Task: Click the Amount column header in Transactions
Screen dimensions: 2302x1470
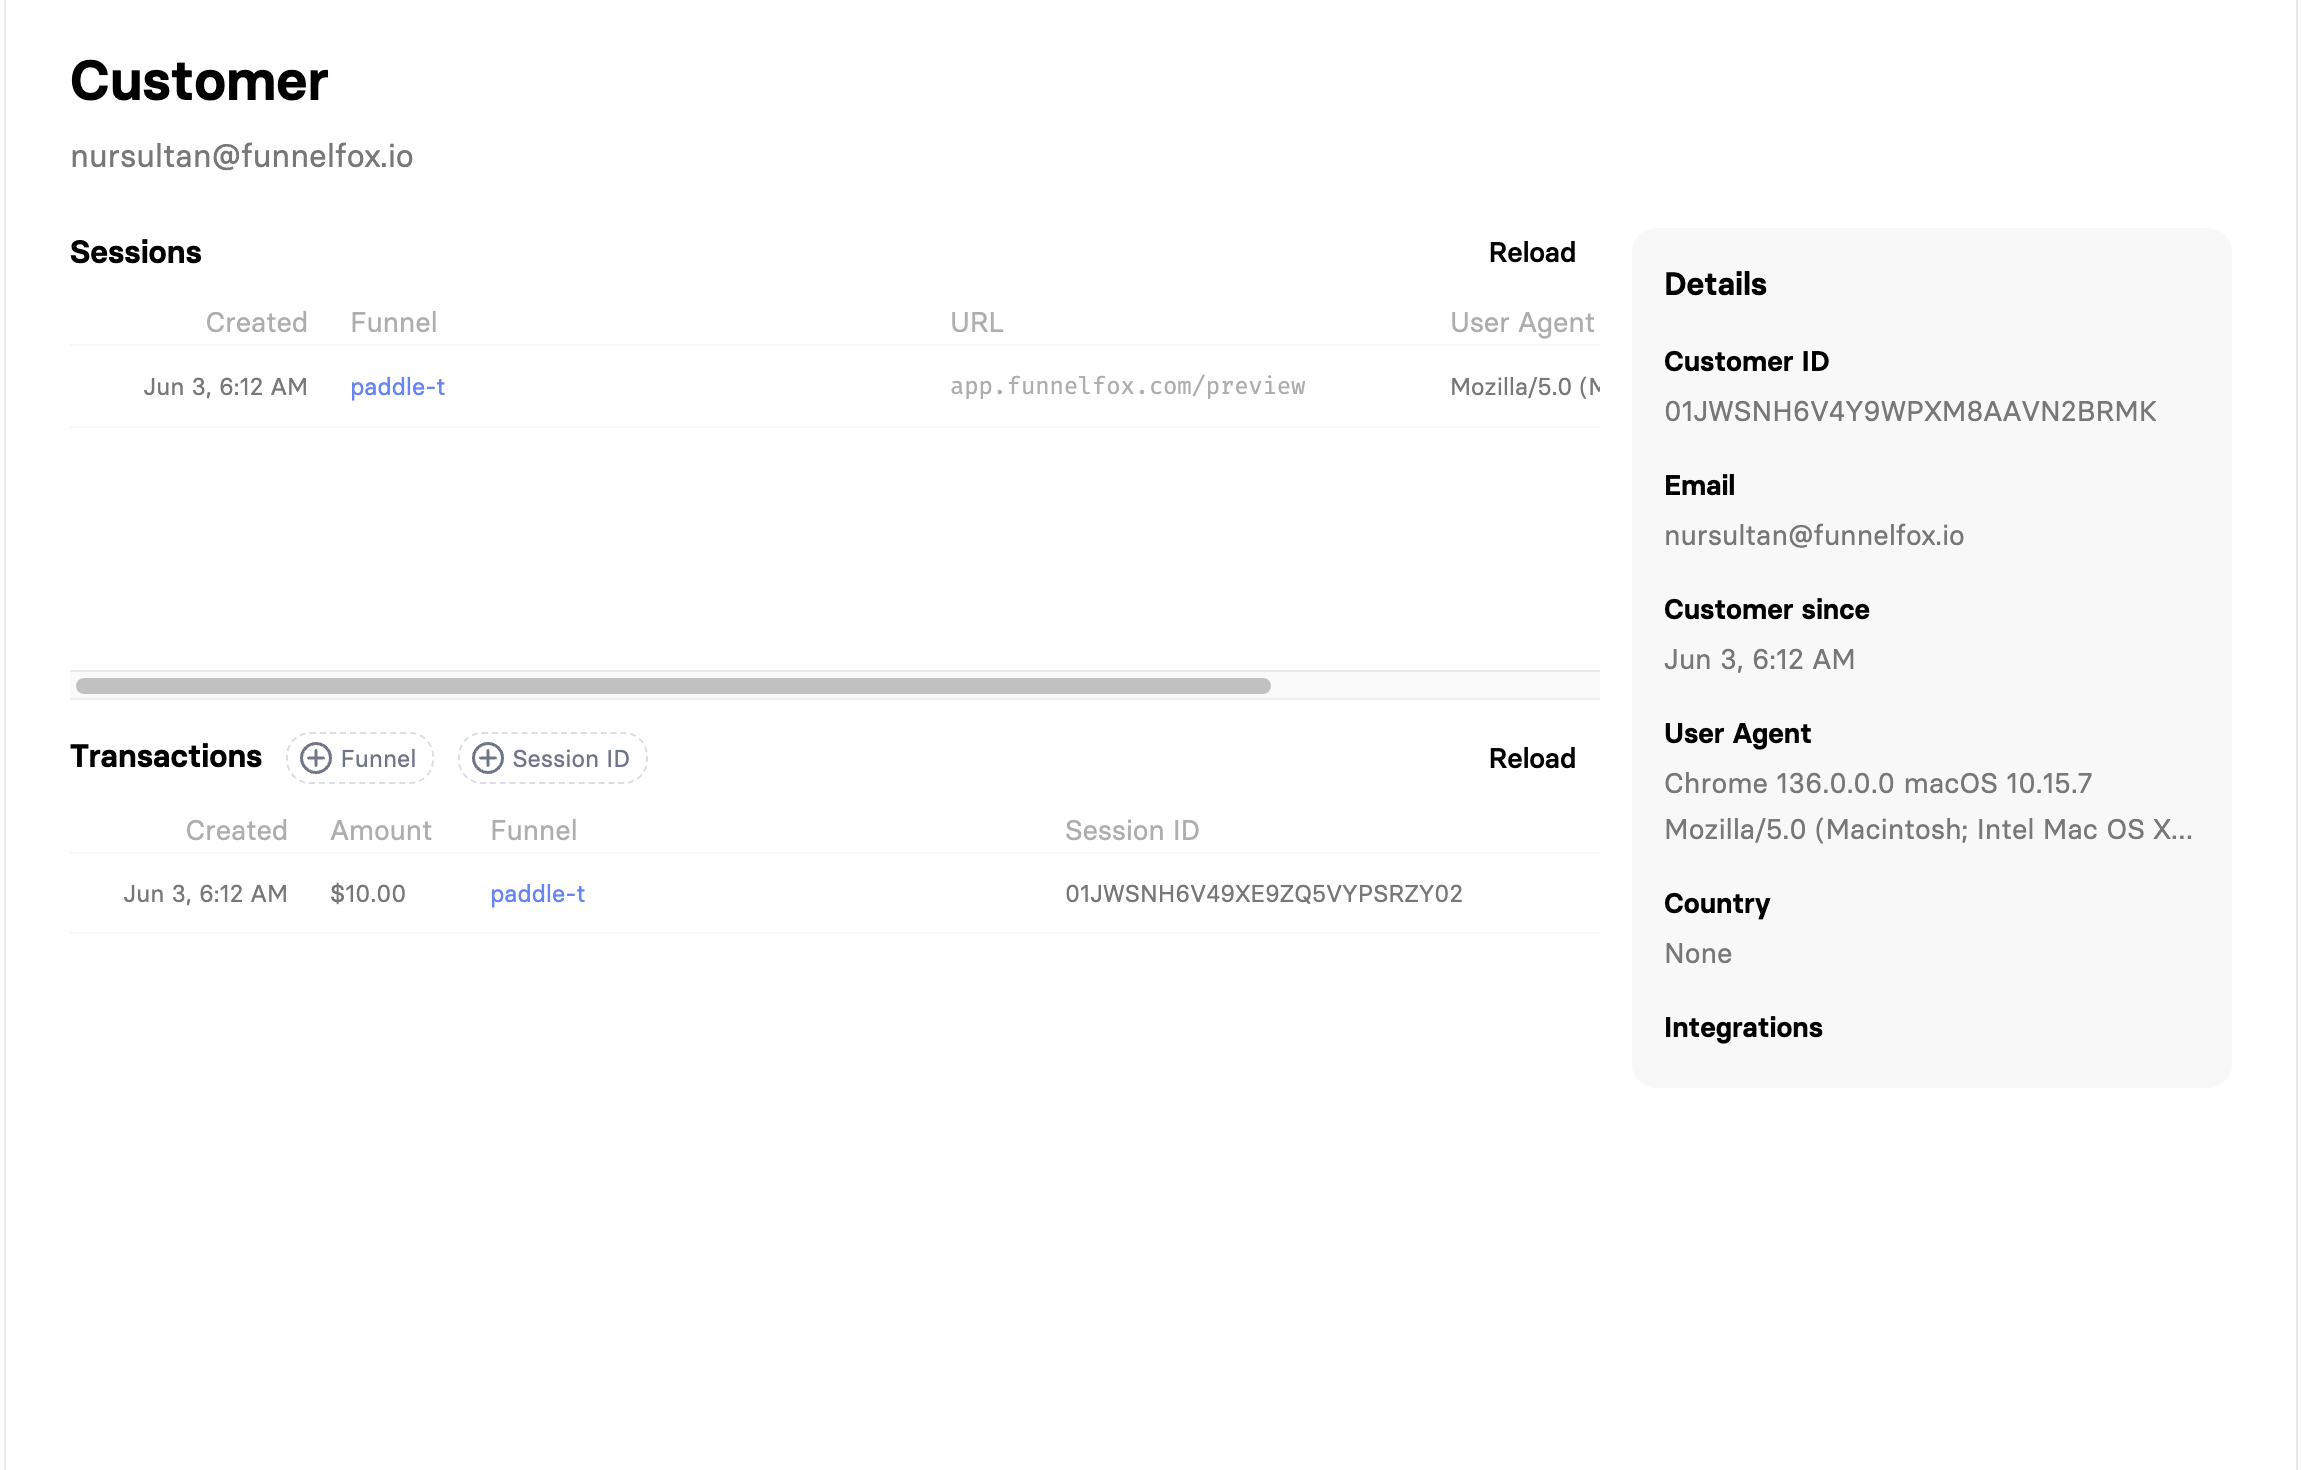Action: 381,830
